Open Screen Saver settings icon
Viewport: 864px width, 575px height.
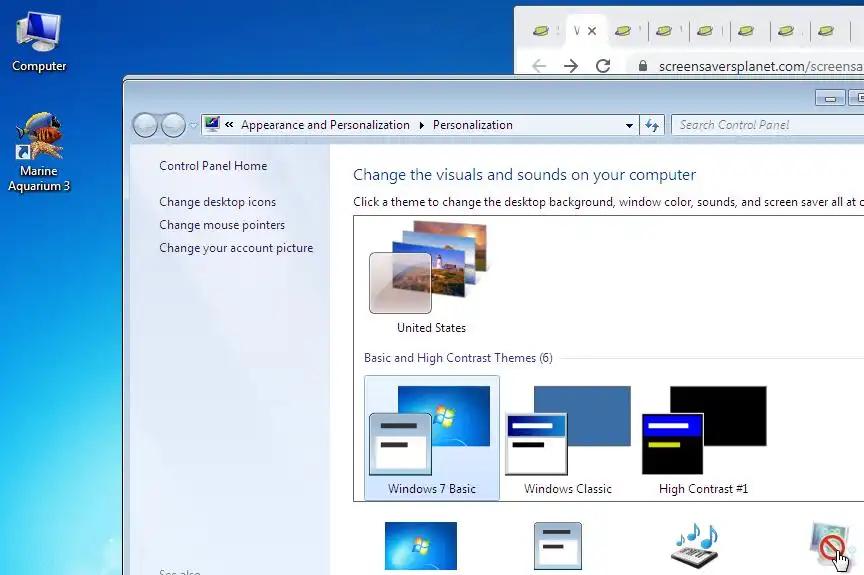(830, 546)
